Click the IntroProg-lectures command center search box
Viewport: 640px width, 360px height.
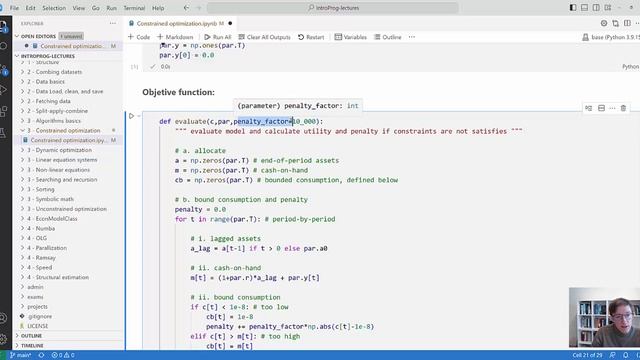(333, 8)
